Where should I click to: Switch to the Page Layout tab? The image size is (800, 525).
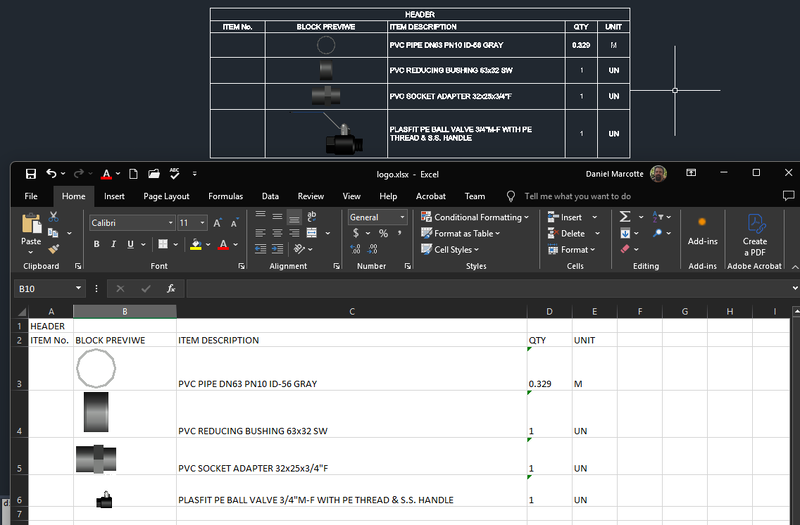pos(166,197)
